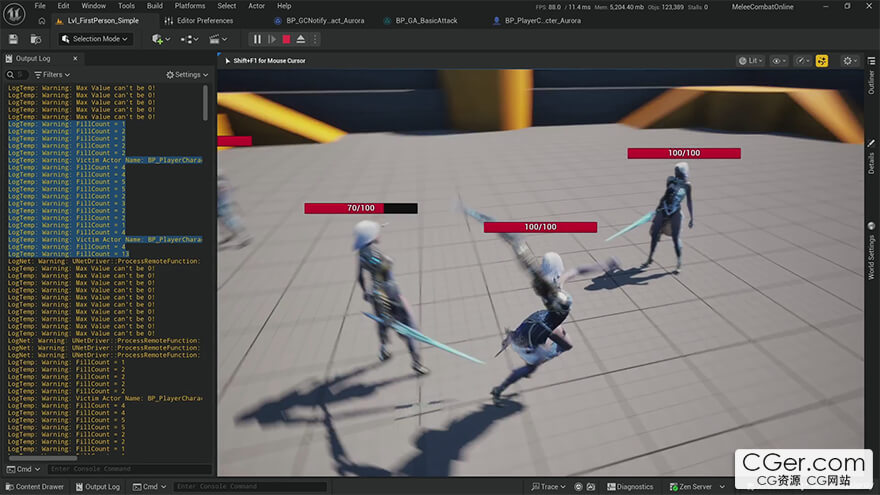Open the Build menu
The height and width of the screenshot is (495, 880).
coord(155,6)
